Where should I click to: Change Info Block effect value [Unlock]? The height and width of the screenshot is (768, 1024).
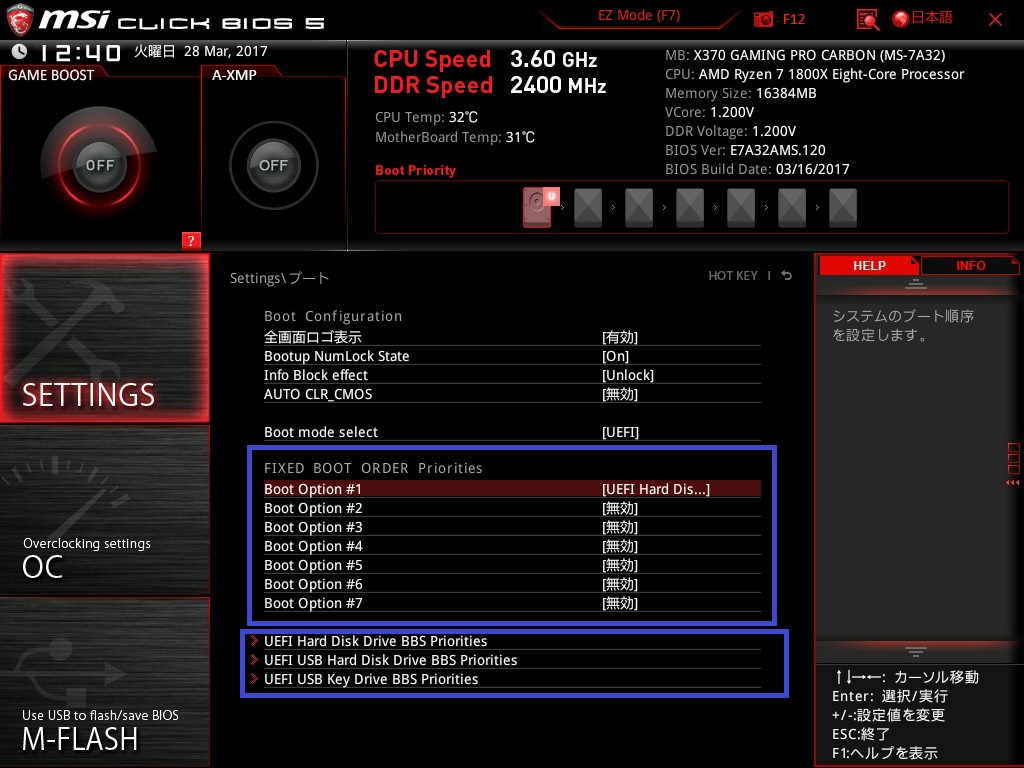pyautogui.click(x=628, y=375)
